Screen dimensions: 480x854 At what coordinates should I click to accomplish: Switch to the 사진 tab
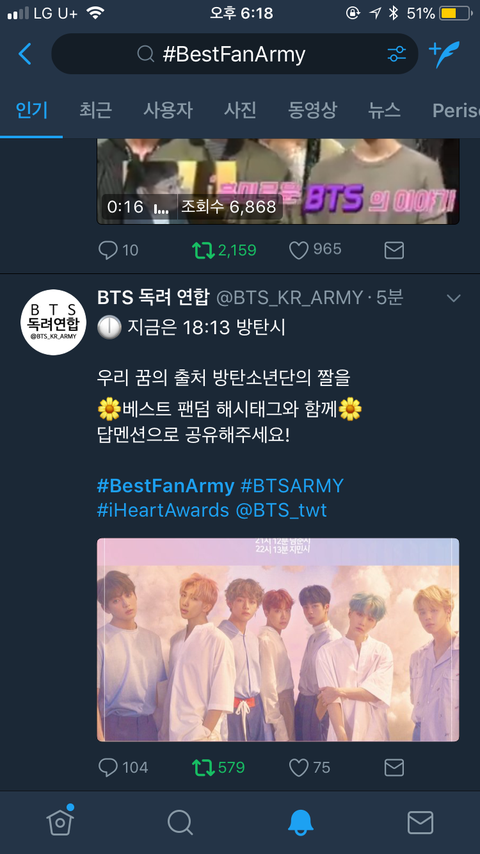240,111
